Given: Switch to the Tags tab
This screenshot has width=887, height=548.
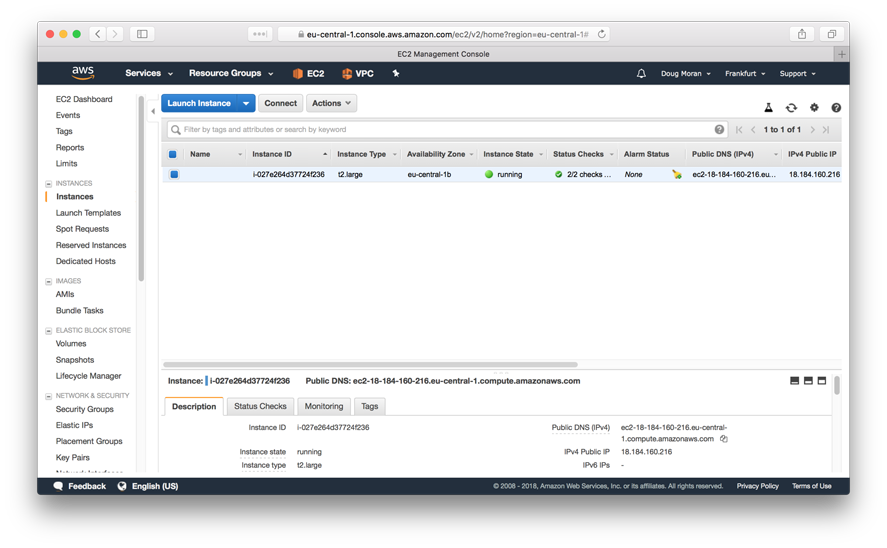Looking at the screenshot, I should [369, 406].
